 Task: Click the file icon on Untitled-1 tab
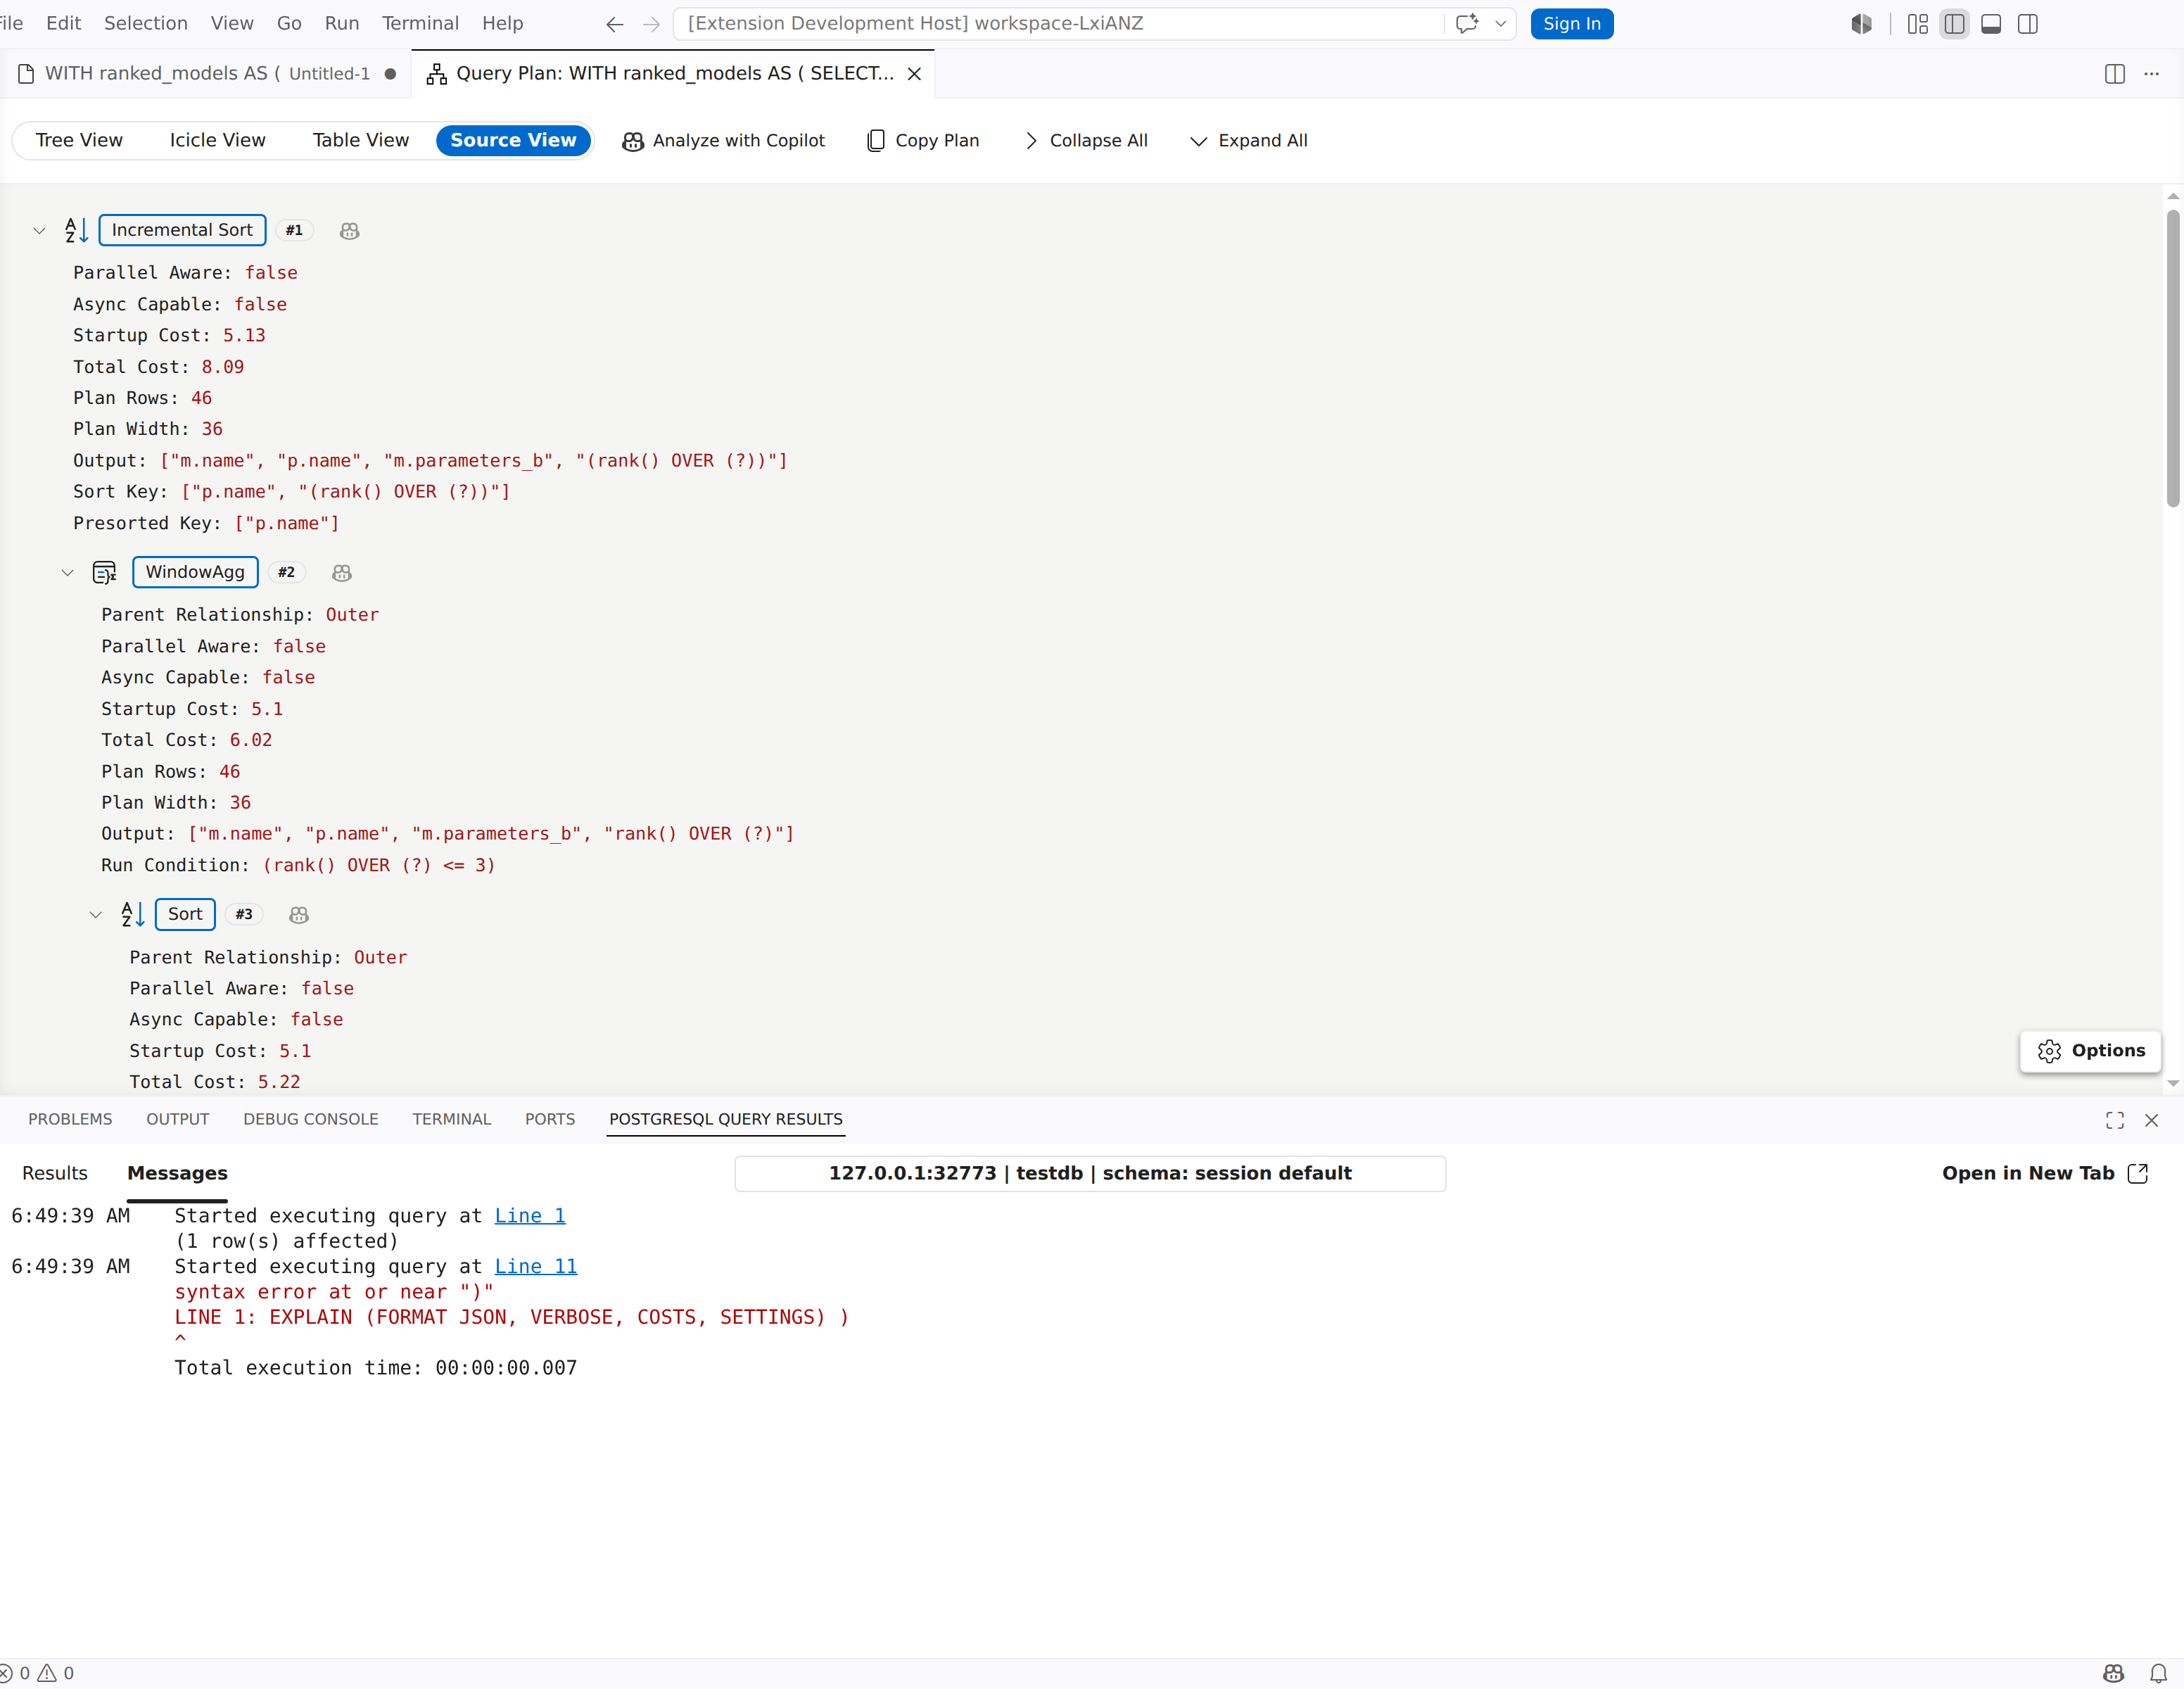[x=27, y=74]
